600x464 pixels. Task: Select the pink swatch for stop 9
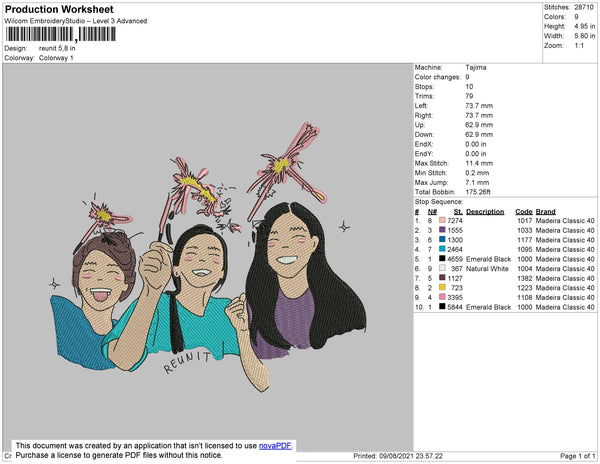pyautogui.click(x=442, y=297)
